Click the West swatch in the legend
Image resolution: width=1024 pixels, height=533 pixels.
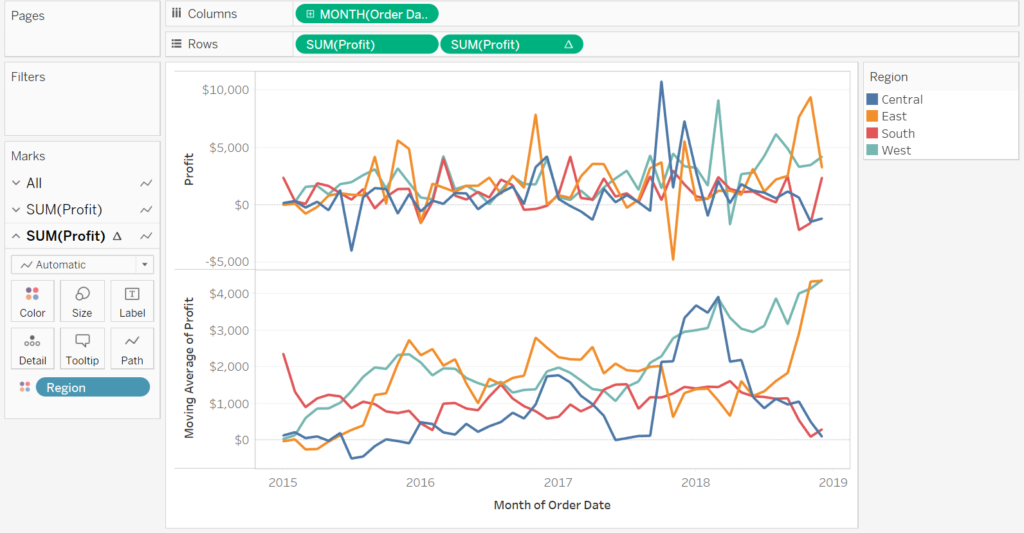click(872, 150)
